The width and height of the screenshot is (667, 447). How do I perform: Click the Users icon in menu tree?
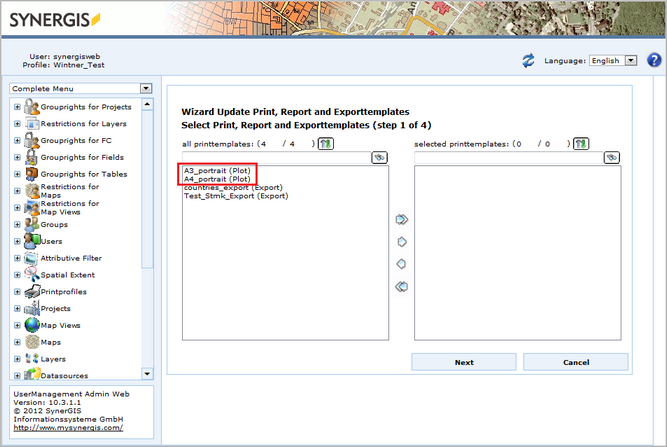click(32, 241)
